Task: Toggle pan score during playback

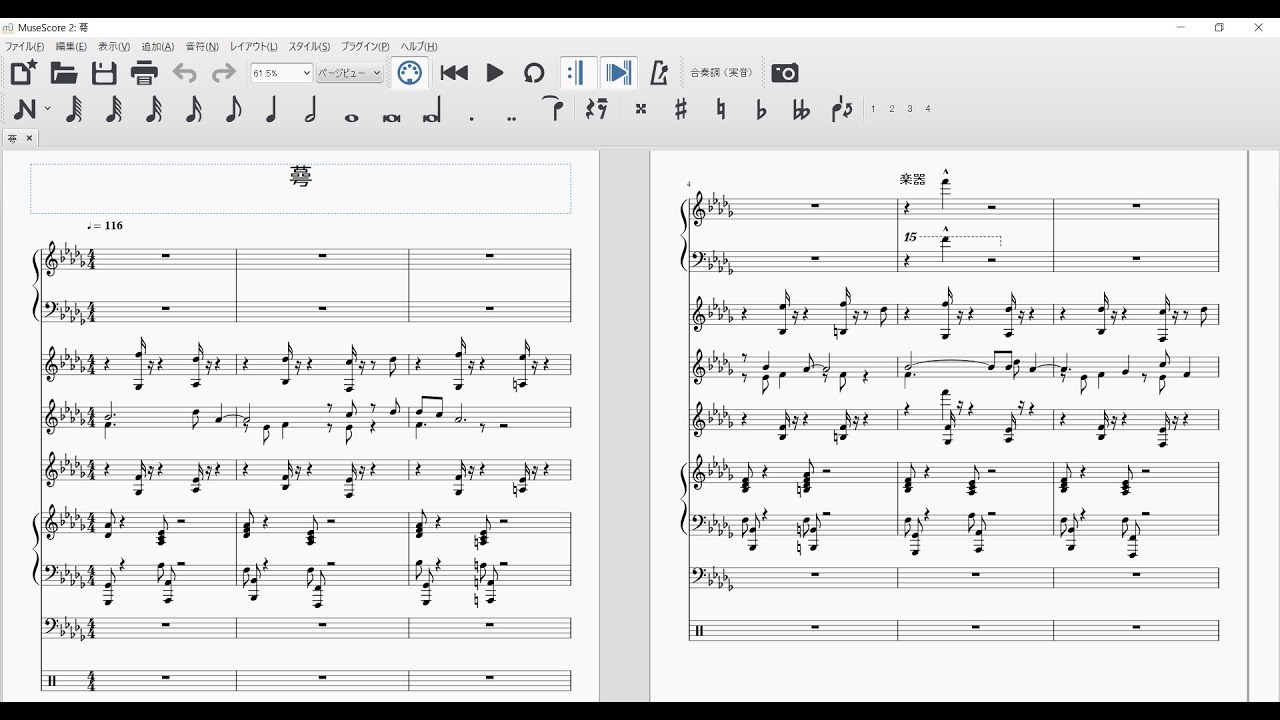Action: coord(618,72)
